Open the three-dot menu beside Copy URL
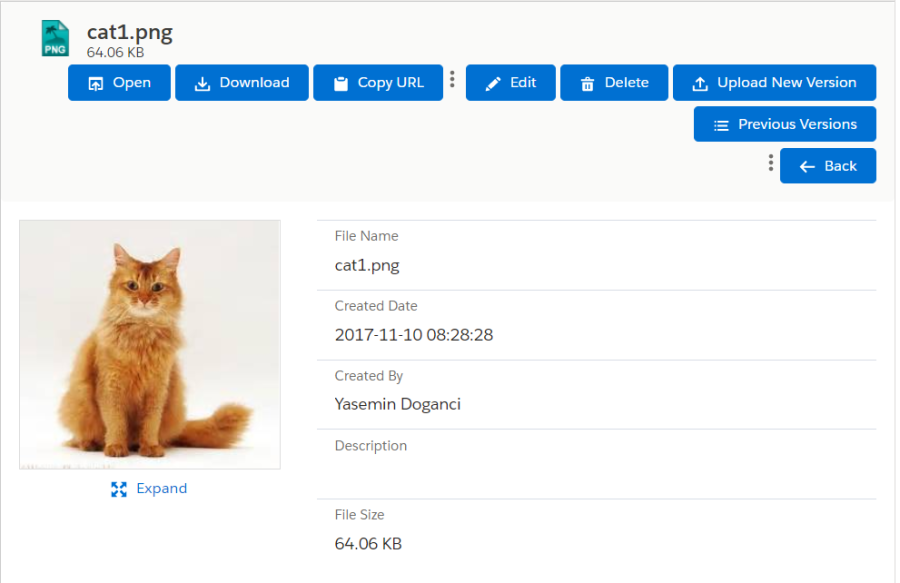900x583 pixels. 452,79
